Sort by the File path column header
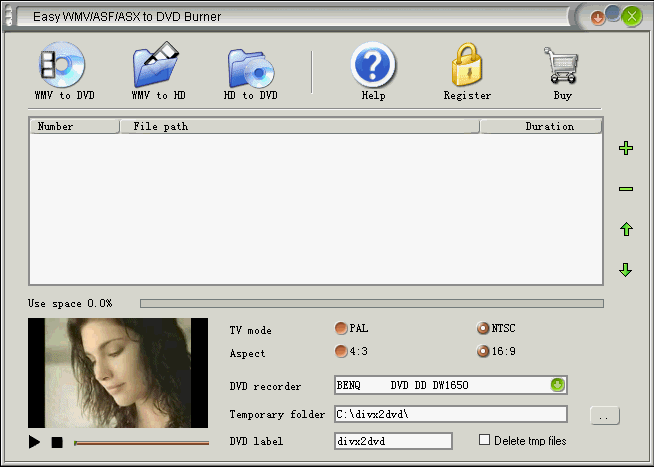The height and width of the screenshot is (467, 654). point(299,126)
